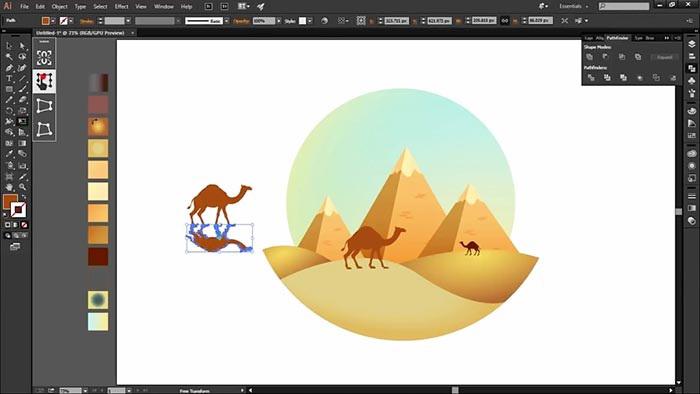Image resolution: width=700 pixels, height=394 pixels.
Task: Open arrange documents dropdown
Action: [244, 6]
